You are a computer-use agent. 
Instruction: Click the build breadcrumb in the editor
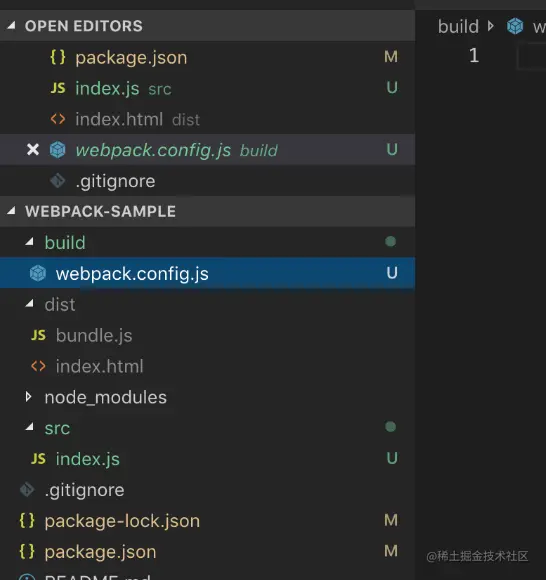coord(458,27)
